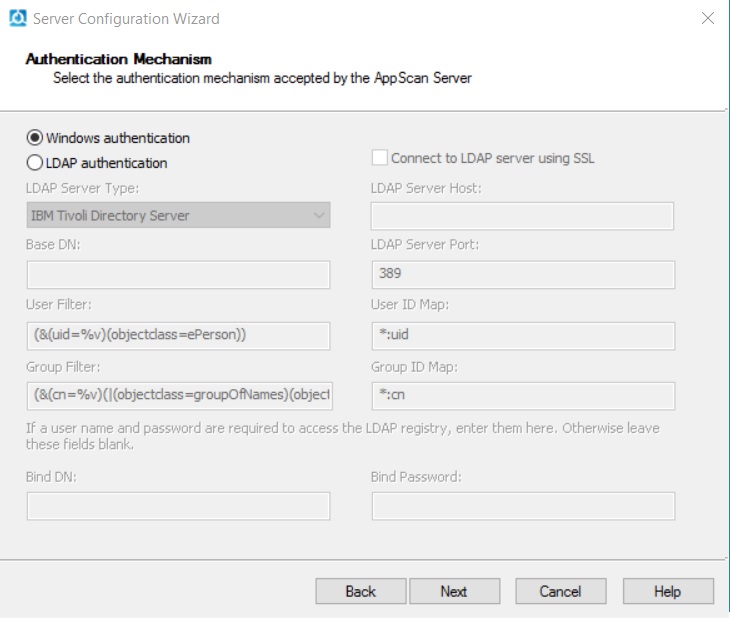The image size is (730, 618).
Task: Click the LDAP Server Host field
Action: [522, 216]
